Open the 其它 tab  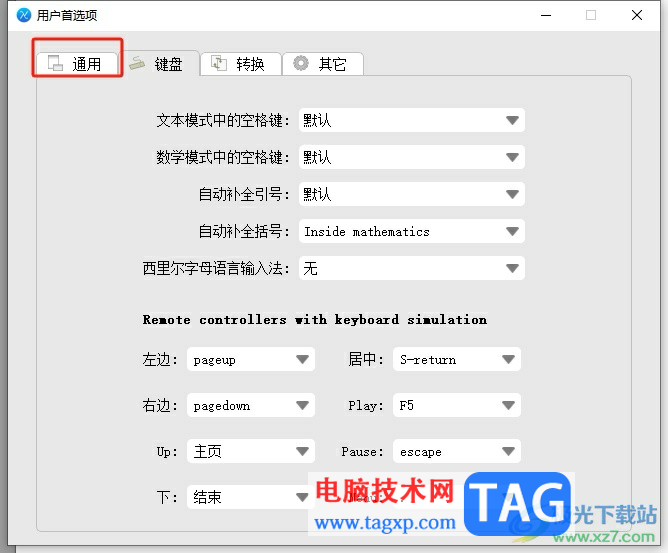tap(322, 64)
